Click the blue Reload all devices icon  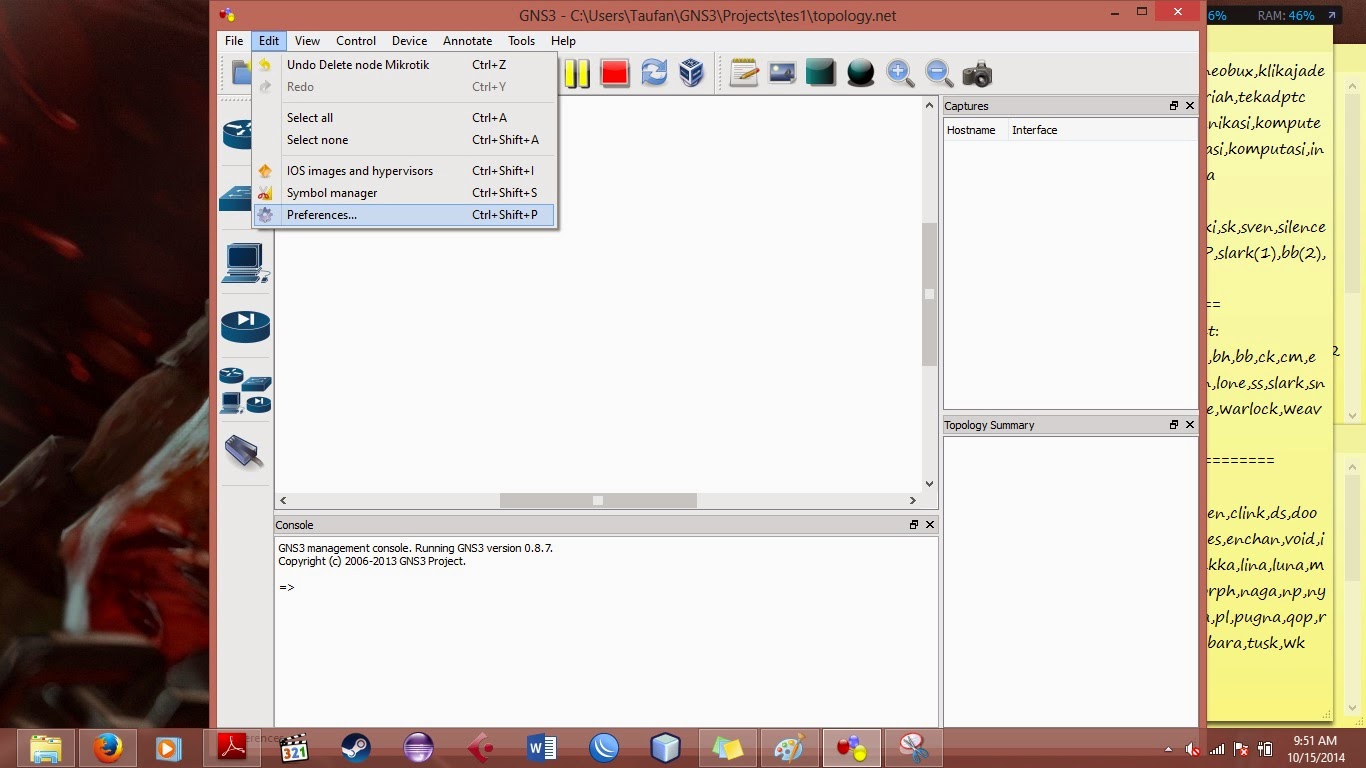click(654, 73)
